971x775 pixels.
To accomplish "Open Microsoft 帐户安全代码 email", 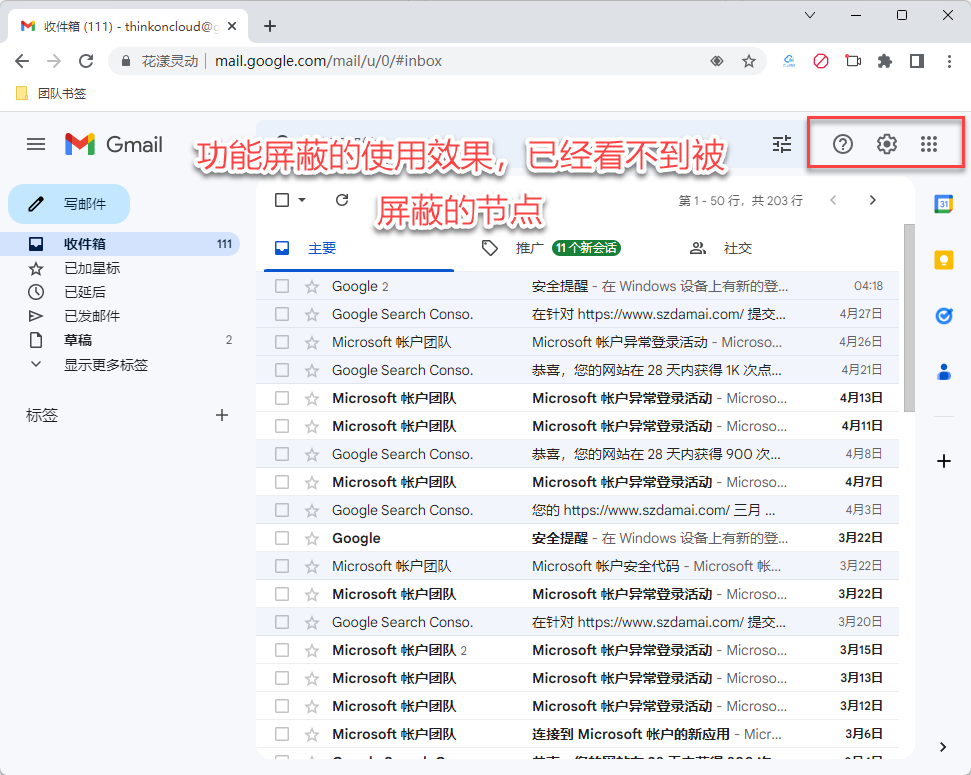I will coord(577,566).
